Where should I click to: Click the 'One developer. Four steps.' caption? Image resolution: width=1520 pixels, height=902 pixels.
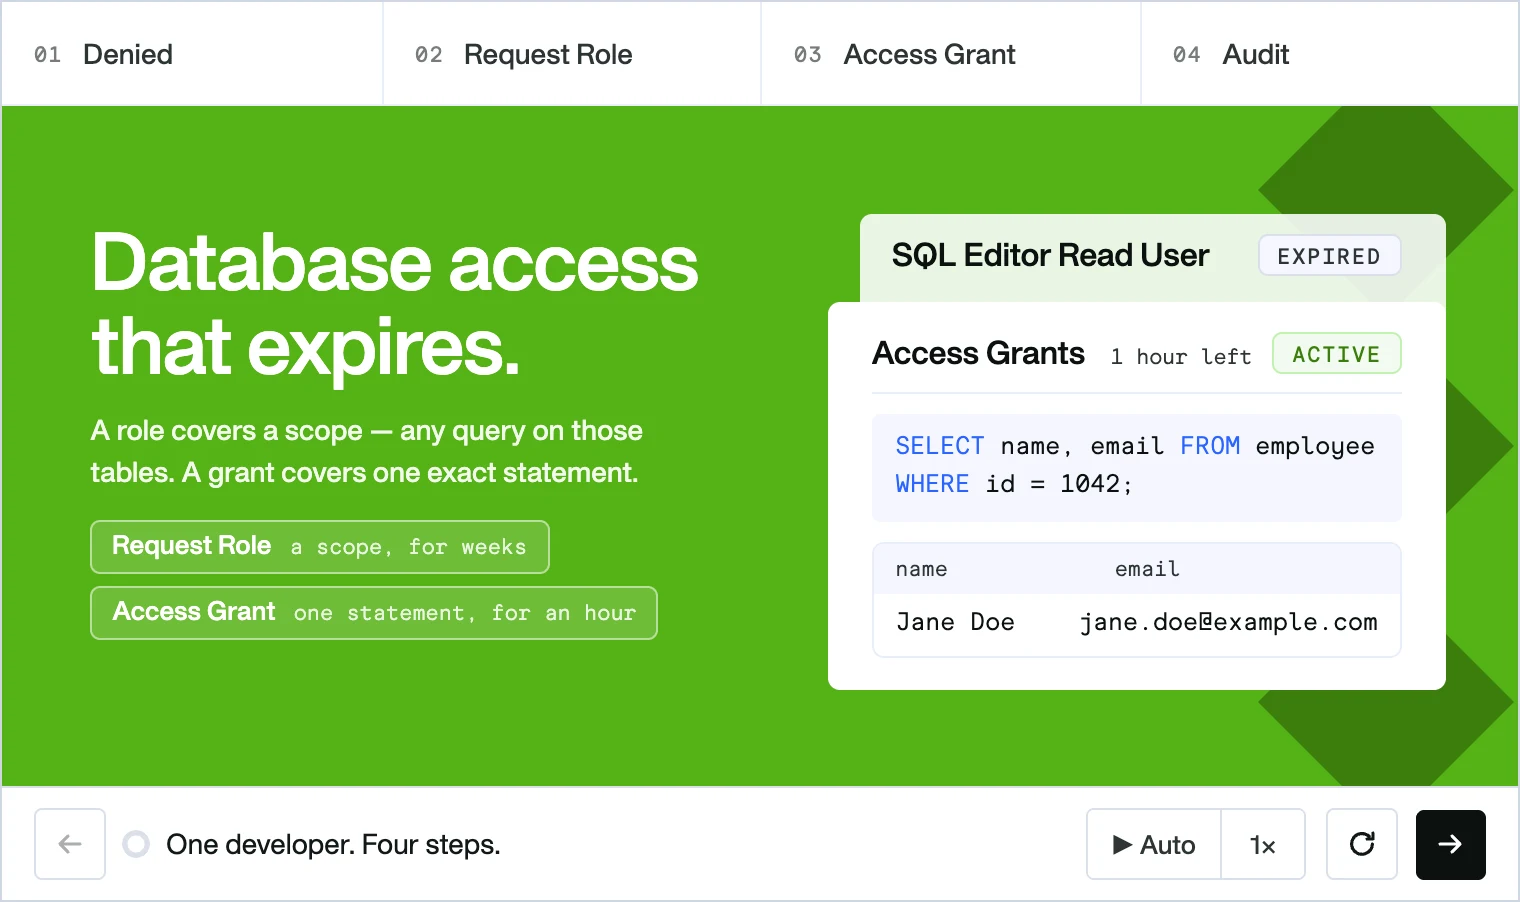pos(333,845)
